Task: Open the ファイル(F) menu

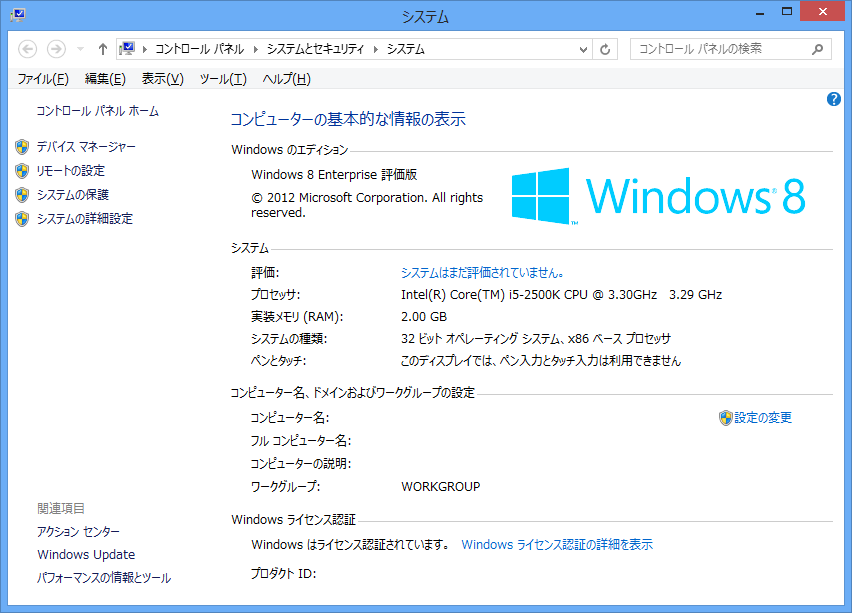Action: (43, 79)
